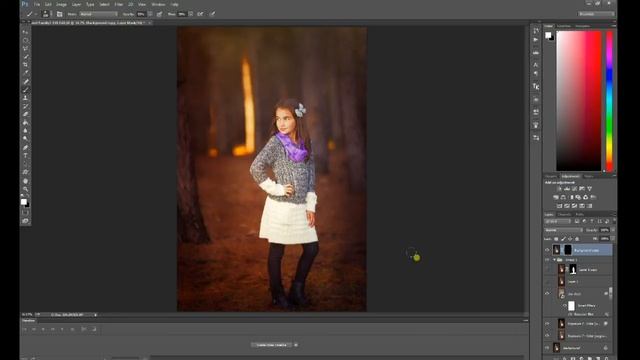Toggle the Brush panel icon in options bar
Image resolution: width=640 pixels, height=360 pixels.
[59, 14]
